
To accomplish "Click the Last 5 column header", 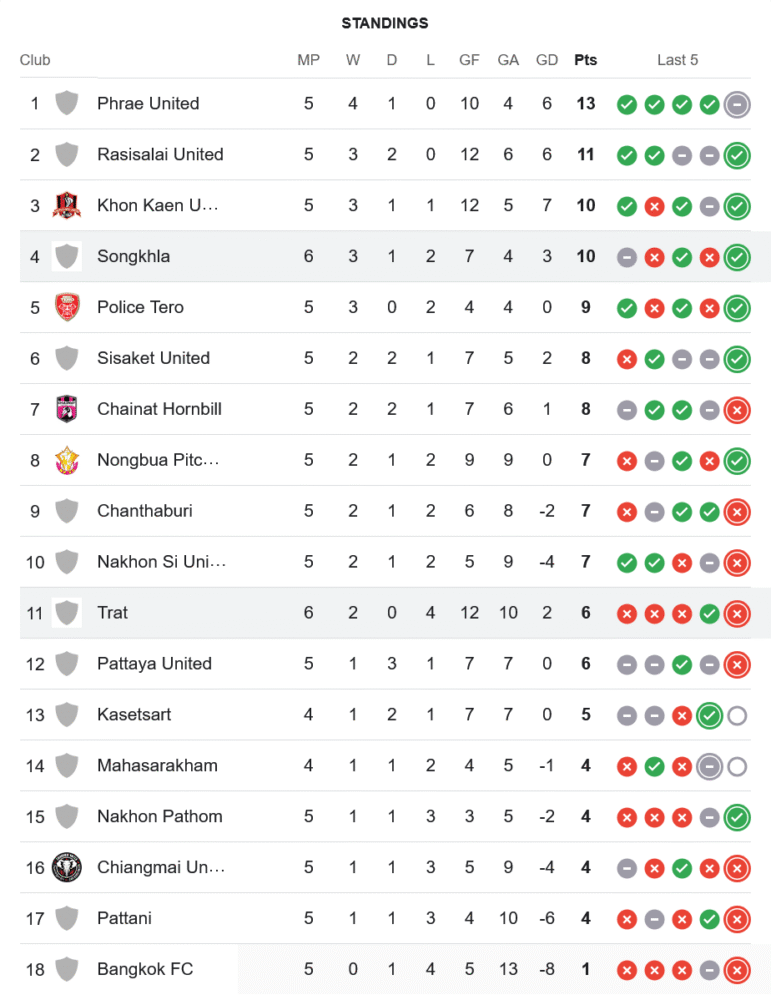I will (x=677, y=61).
